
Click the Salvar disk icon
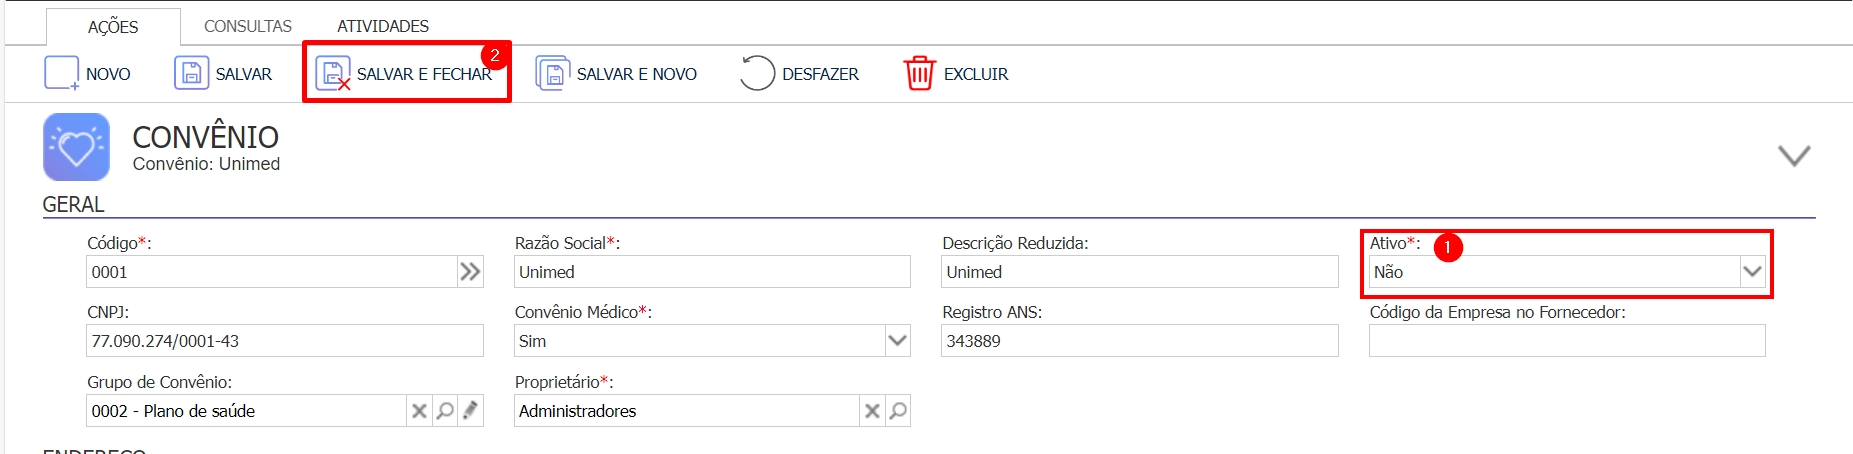191,74
